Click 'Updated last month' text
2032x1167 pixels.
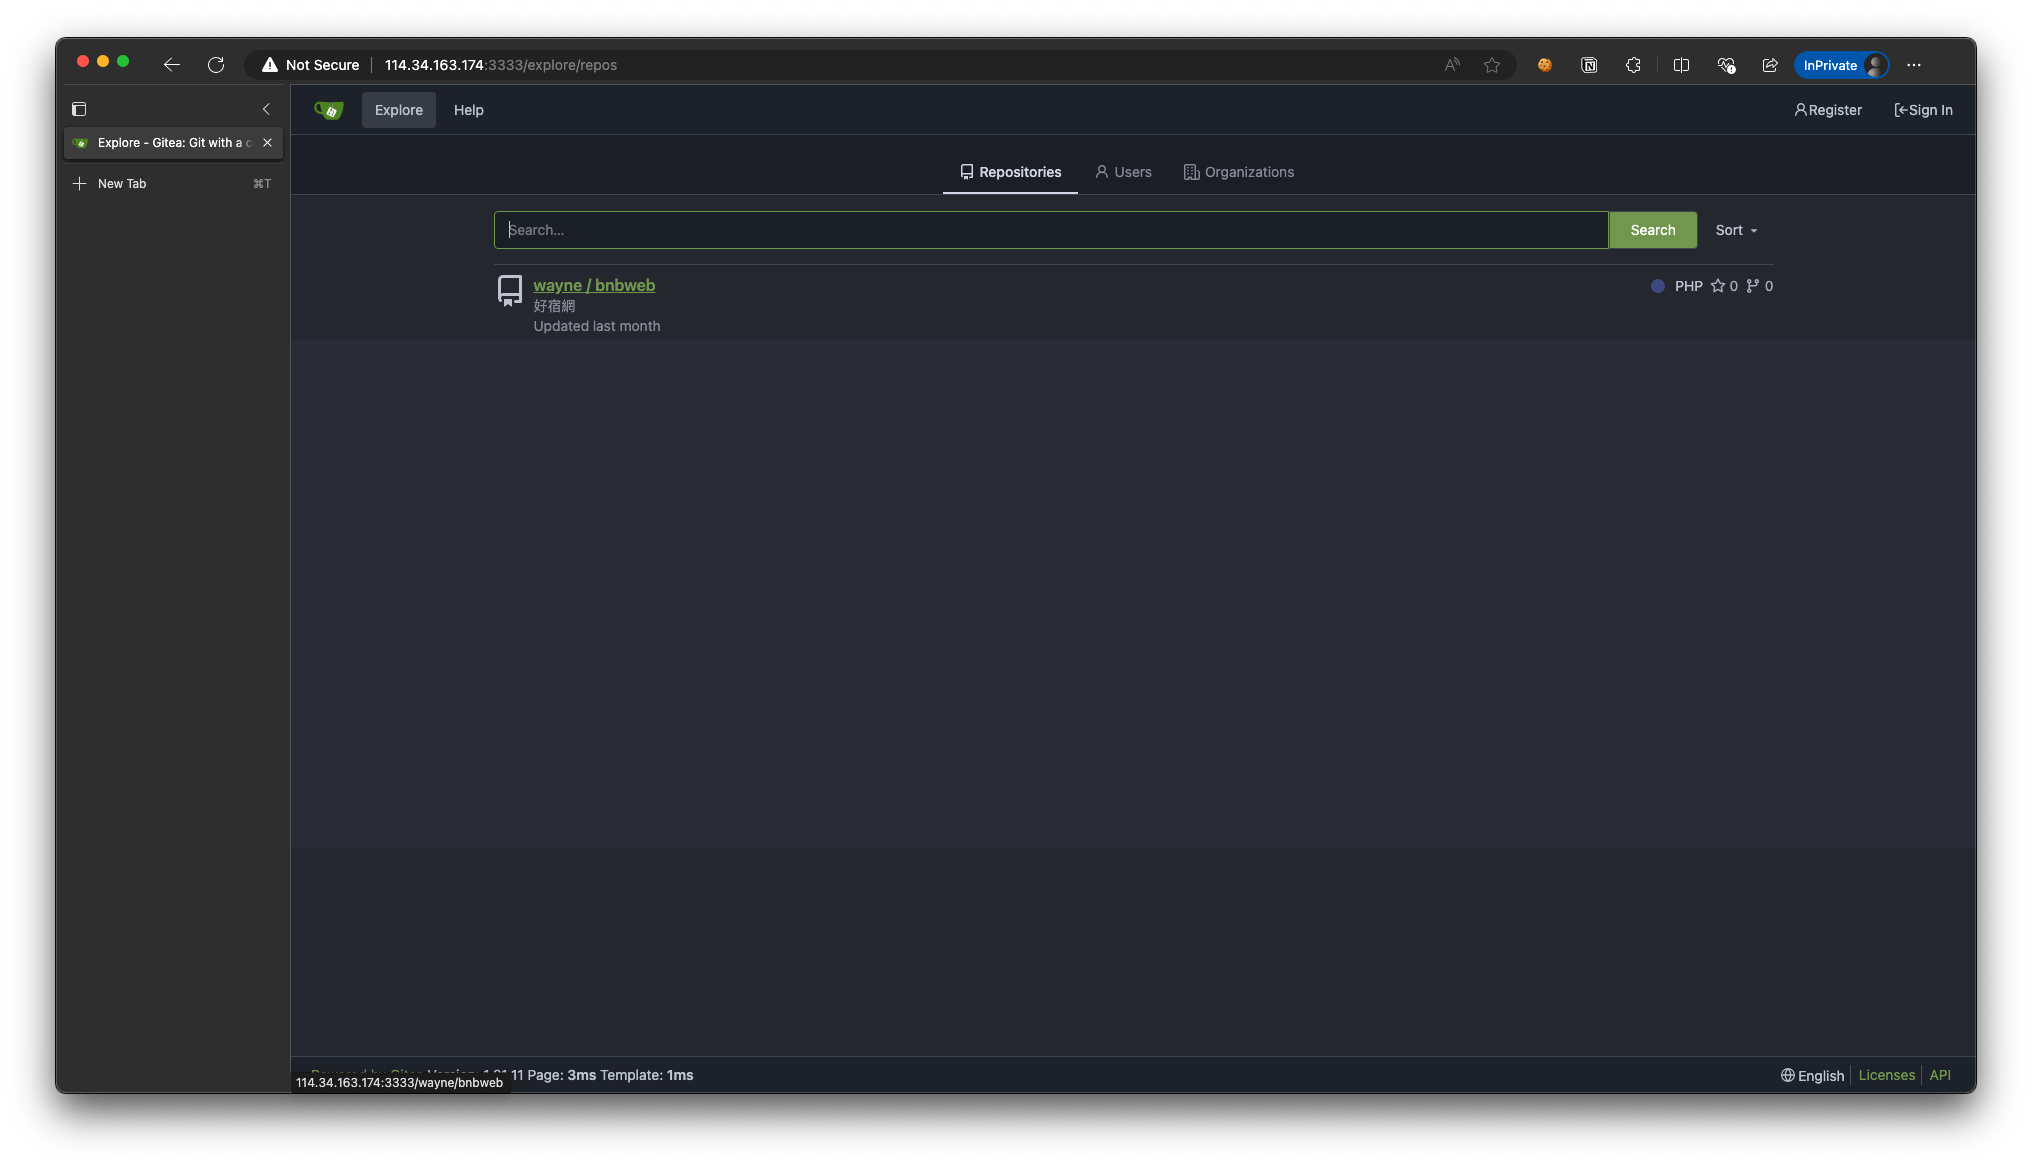597,326
